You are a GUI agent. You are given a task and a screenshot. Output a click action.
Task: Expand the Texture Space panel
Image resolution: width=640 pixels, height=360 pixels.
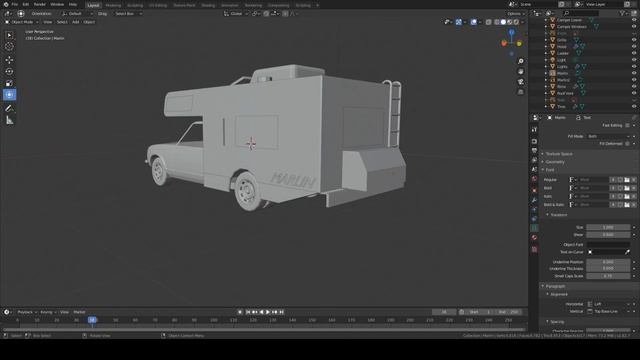[x=559, y=154]
